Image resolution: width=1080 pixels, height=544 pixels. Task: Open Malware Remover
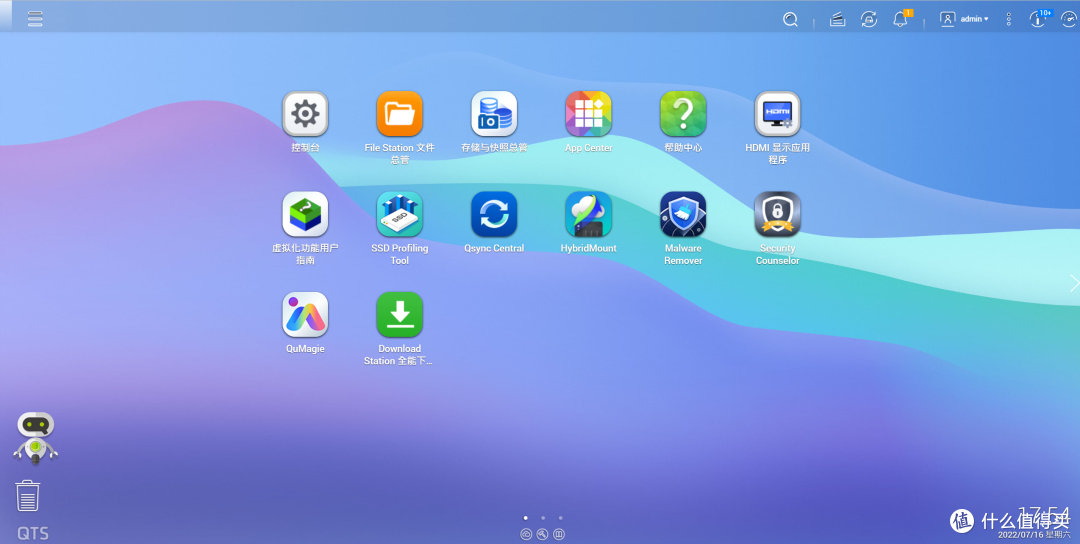pos(683,214)
